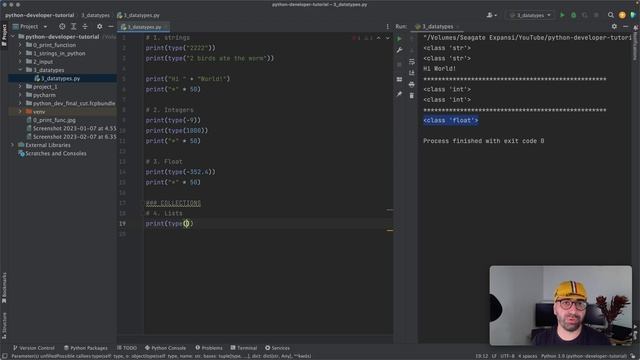Open Run tool window settings gear
Image resolution: width=640 pixels, height=360 pixels.
point(614,27)
